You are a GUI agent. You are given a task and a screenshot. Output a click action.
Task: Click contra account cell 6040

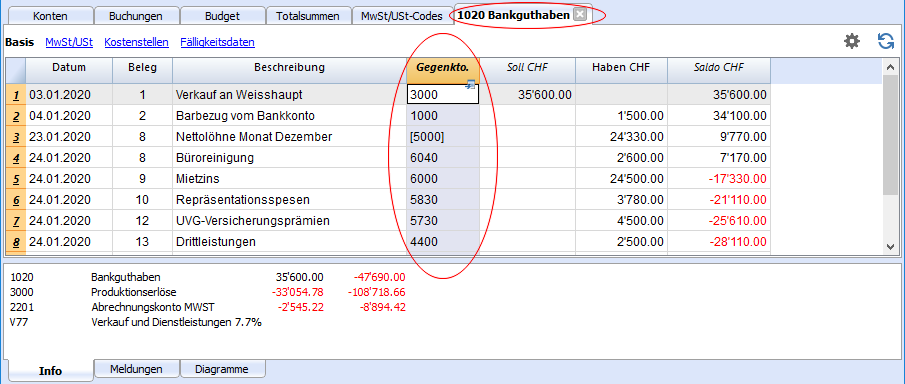coord(443,158)
